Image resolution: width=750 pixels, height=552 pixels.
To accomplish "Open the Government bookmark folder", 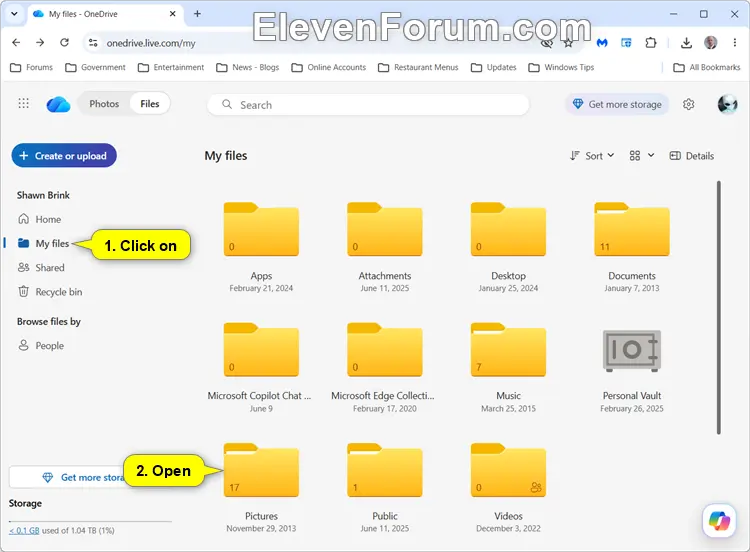I will (95, 67).
